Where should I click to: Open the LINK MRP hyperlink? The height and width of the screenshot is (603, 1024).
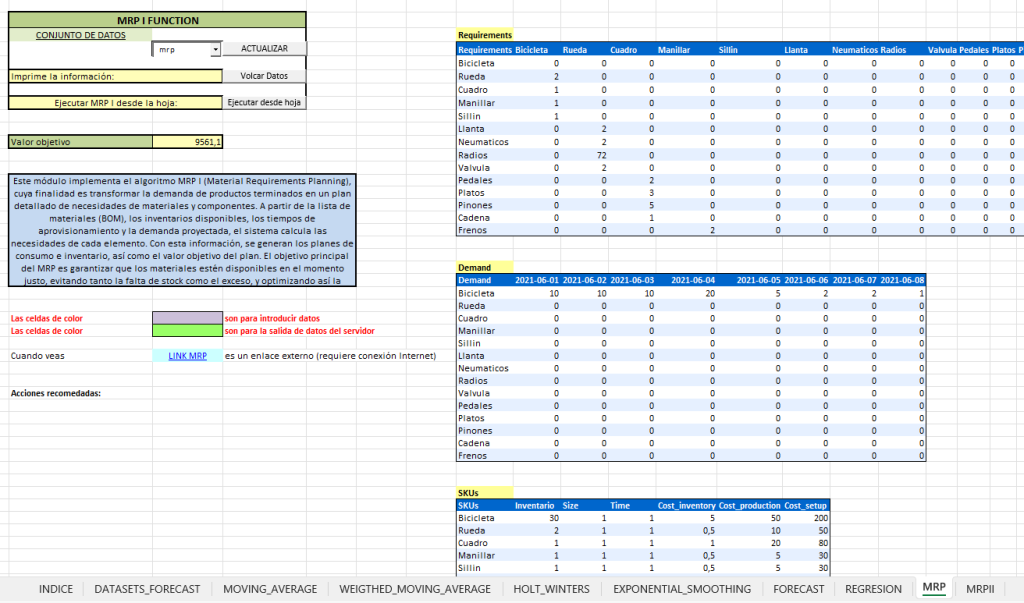point(187,355)
